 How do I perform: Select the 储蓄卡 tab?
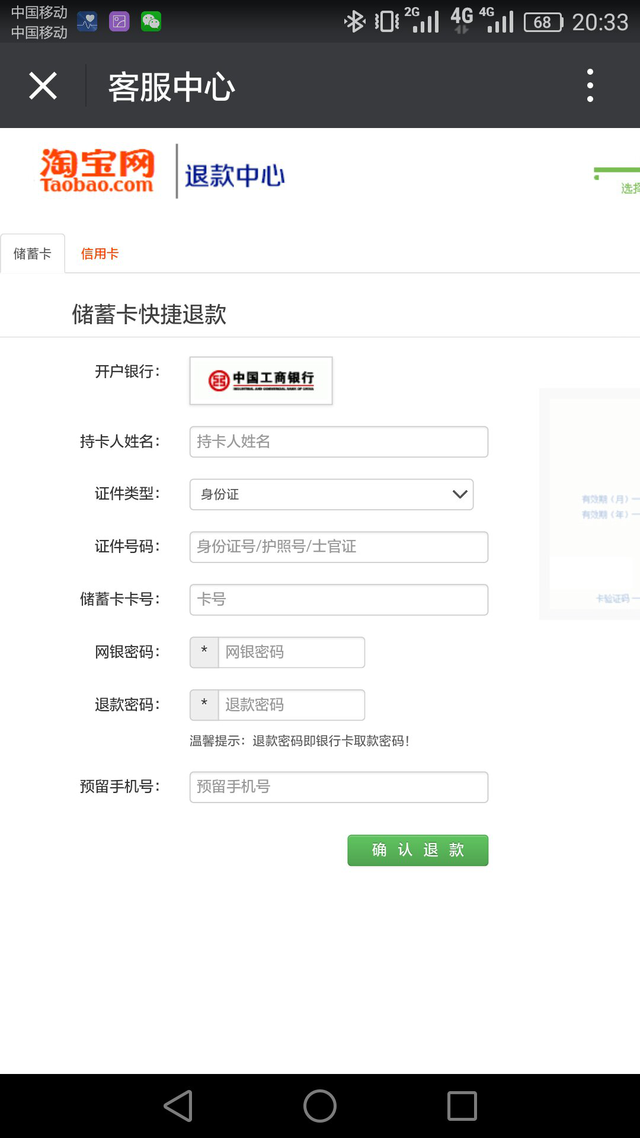[x=32, y=253]
